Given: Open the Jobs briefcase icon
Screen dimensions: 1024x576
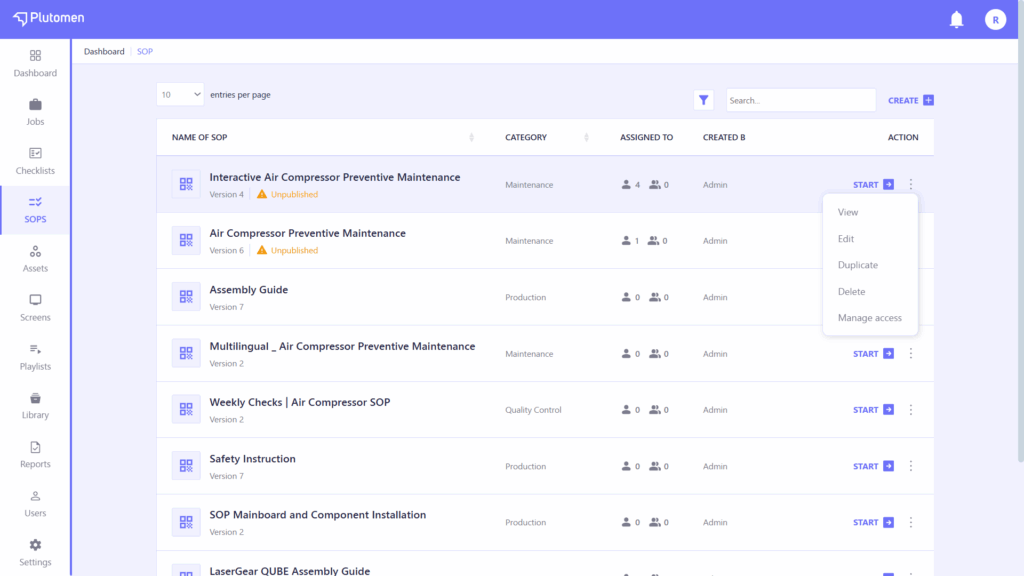Looking at the screenshot, I should tap(35, 104).
